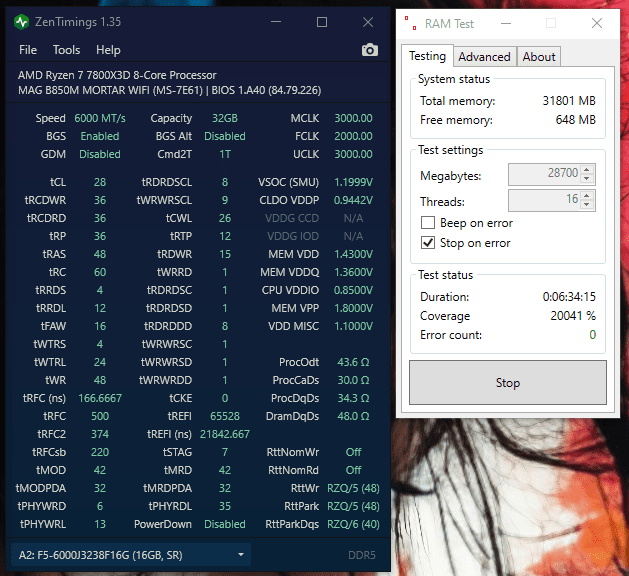Click the tWTRL value 24
Screen dimensions: 629x576
(x=100, y=362)
